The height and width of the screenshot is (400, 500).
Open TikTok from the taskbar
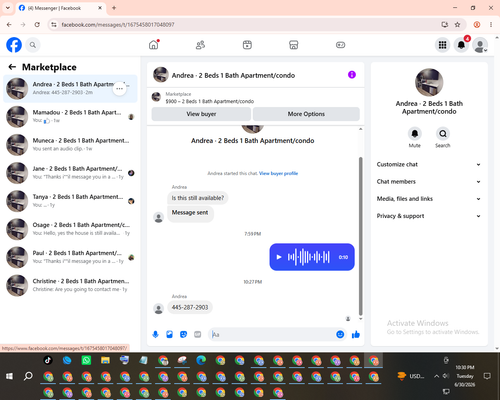tap(48, 360)
